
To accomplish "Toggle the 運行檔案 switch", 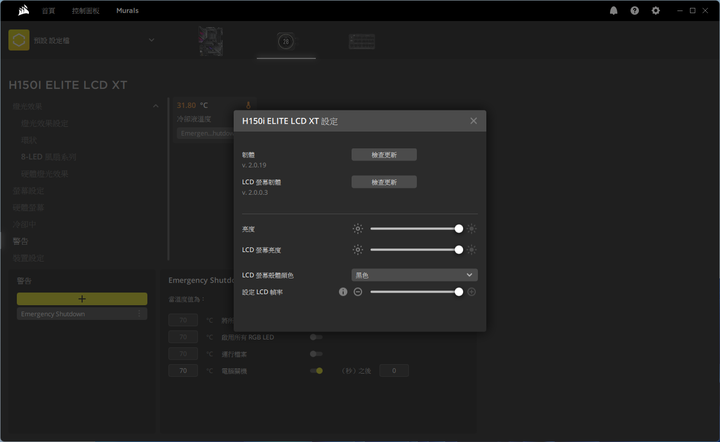I will click(316, 354).
